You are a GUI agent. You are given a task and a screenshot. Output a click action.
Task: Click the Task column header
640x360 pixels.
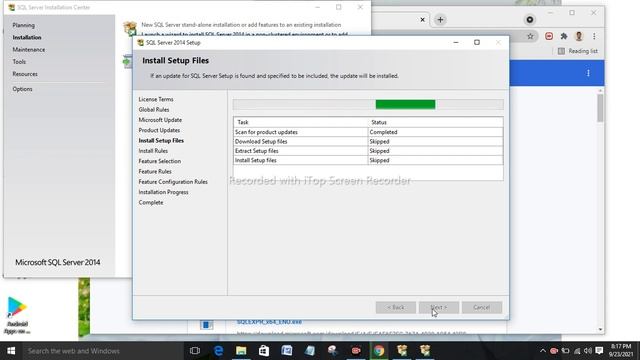coord(300,122)
